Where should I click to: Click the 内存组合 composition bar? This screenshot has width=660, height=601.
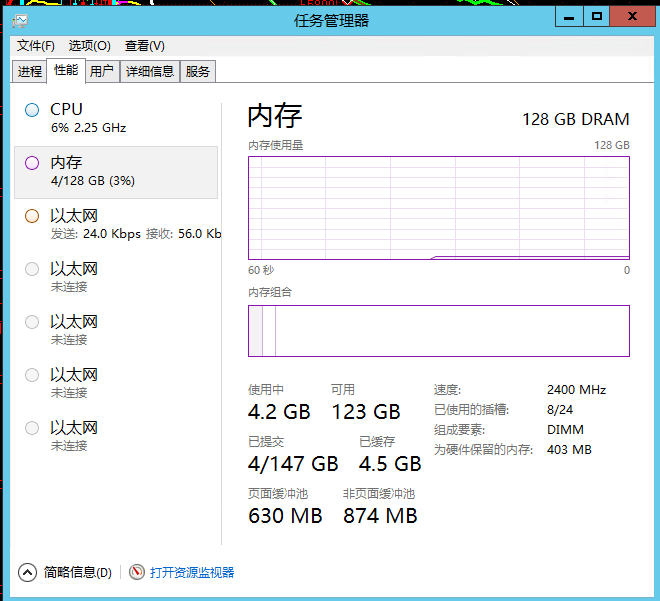(439, 331)
